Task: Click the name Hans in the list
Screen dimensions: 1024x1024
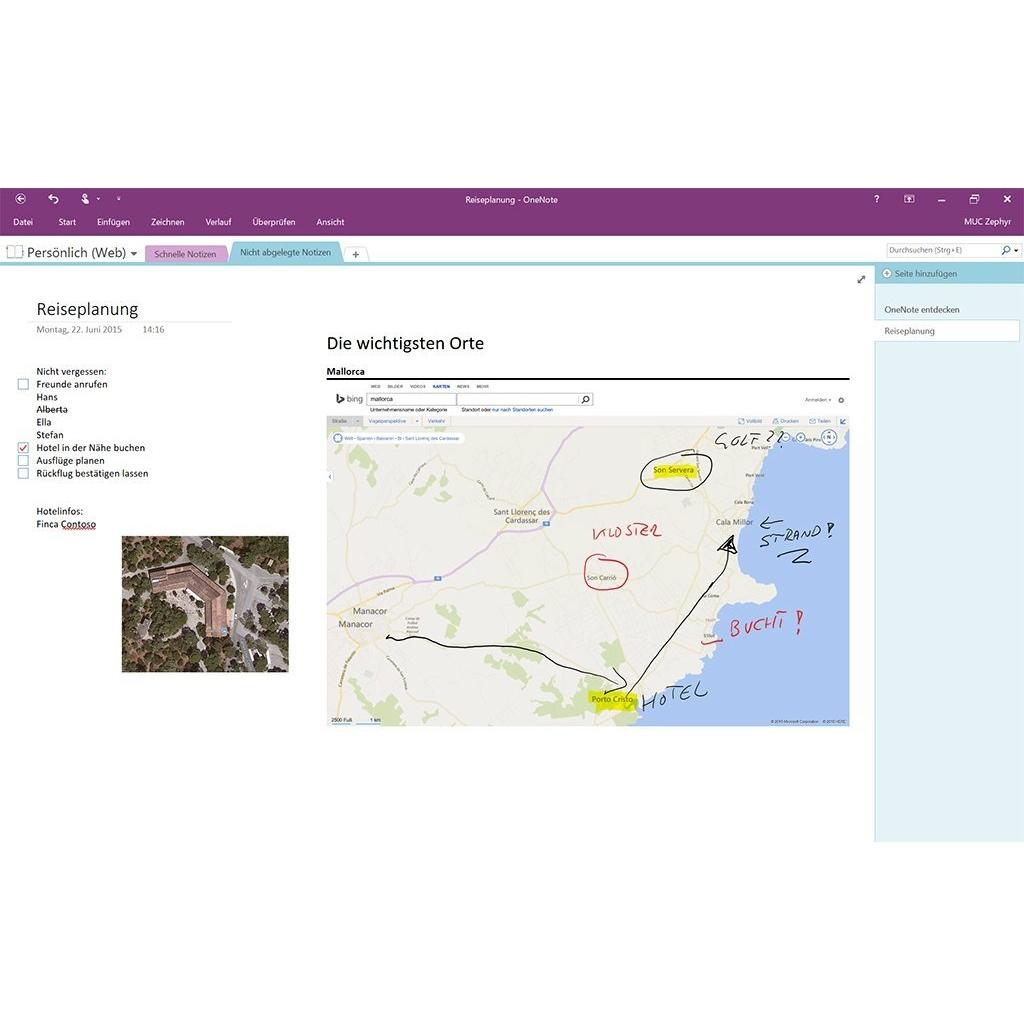Action: [x=47, y=397]
